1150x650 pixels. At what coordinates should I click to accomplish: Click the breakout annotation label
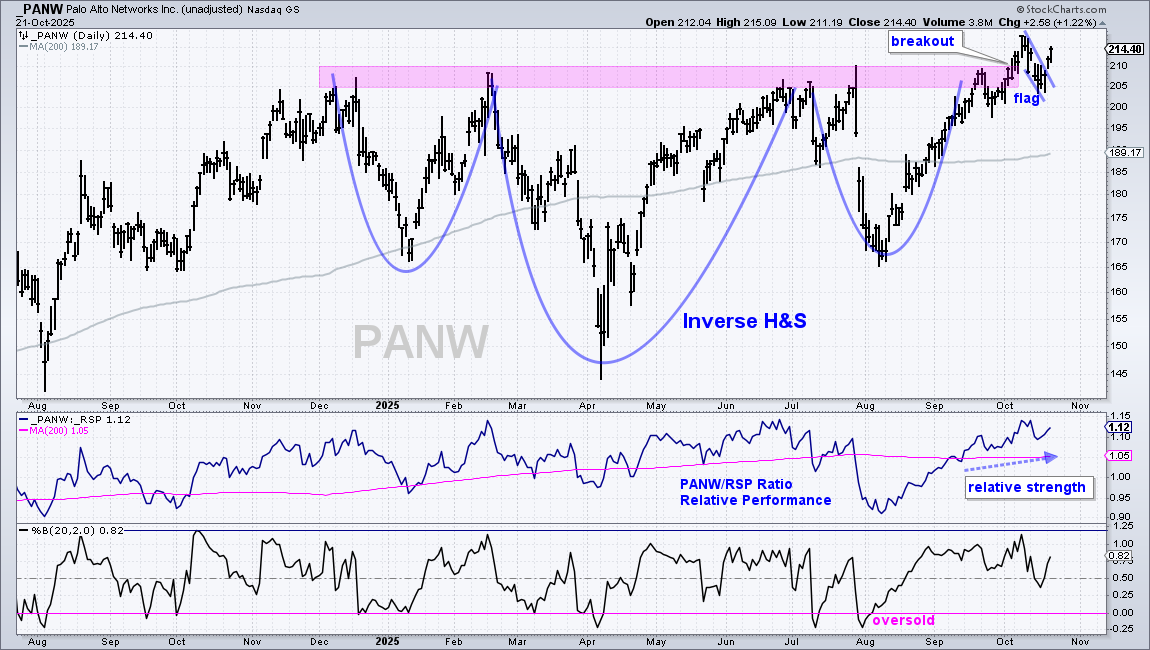(923, 41)
